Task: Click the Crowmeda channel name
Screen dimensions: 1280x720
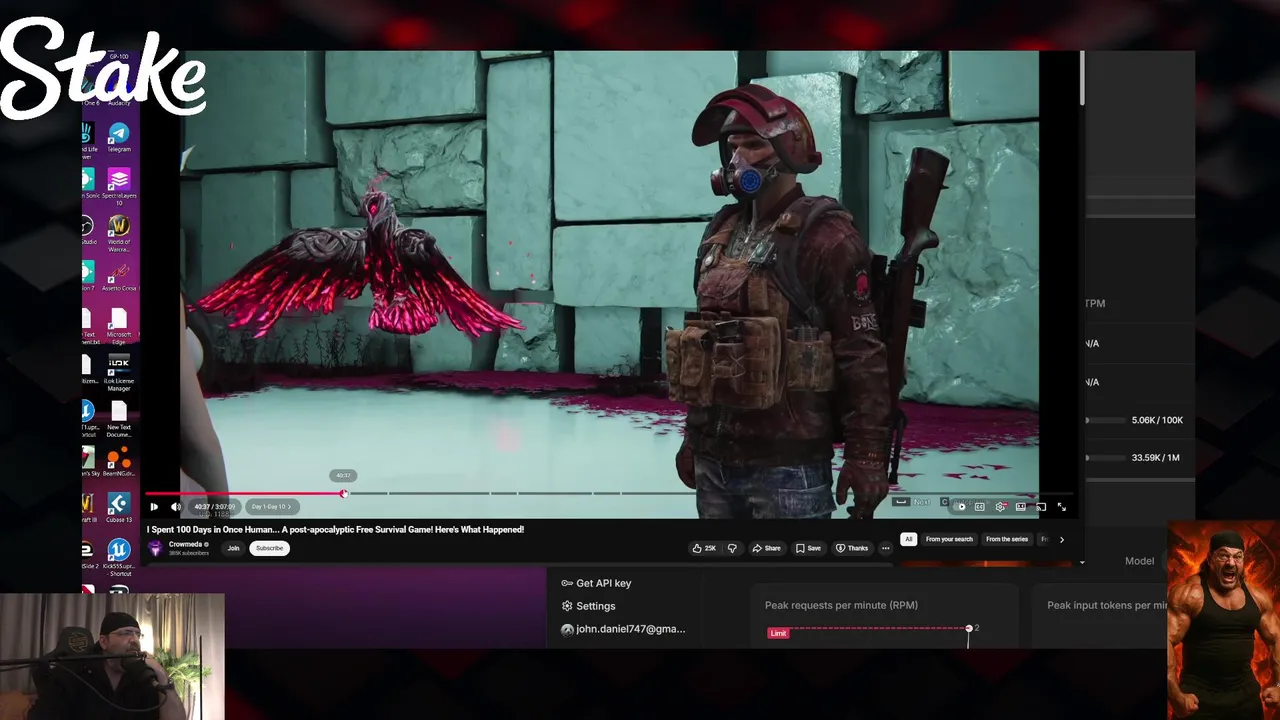Action: coord(185,545)
